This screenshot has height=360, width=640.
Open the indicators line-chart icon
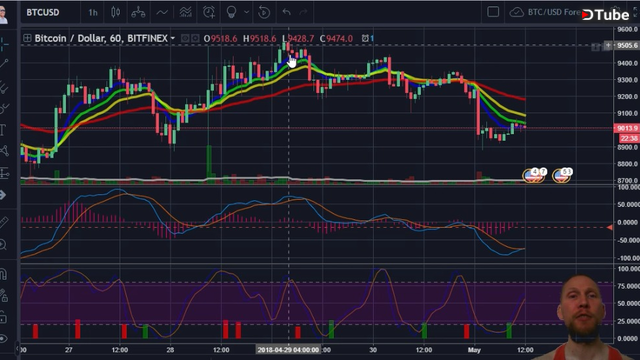[x=162, y=13]
